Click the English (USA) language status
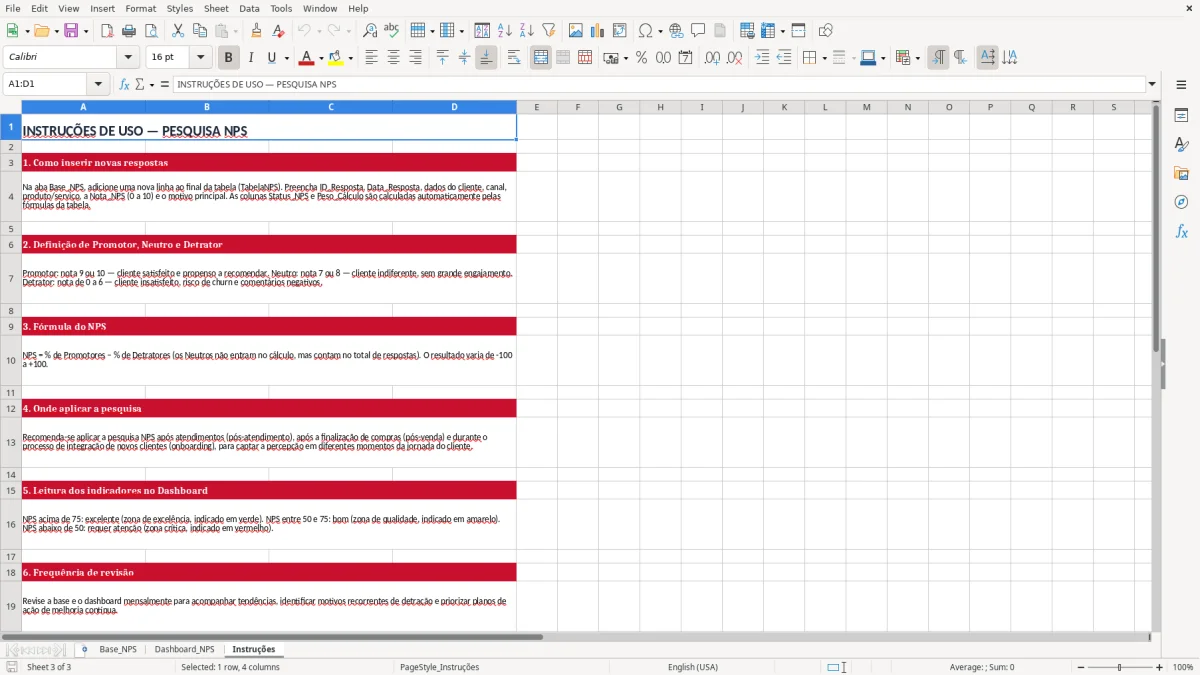This screenshot has width=1200, height=675. click(x=692, y=667)
